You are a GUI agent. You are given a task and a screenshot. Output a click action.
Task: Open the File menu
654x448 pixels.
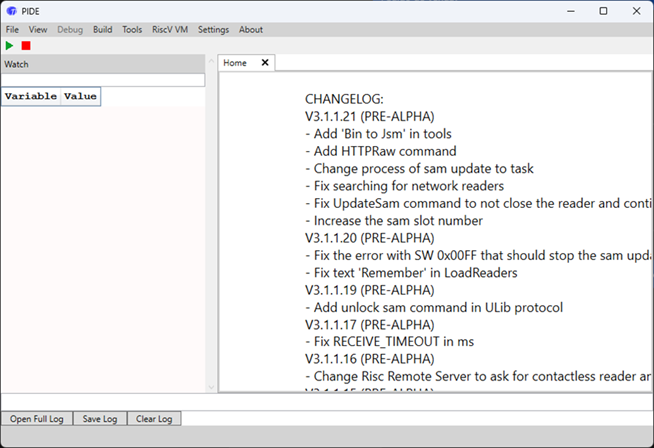pos(12,30)
